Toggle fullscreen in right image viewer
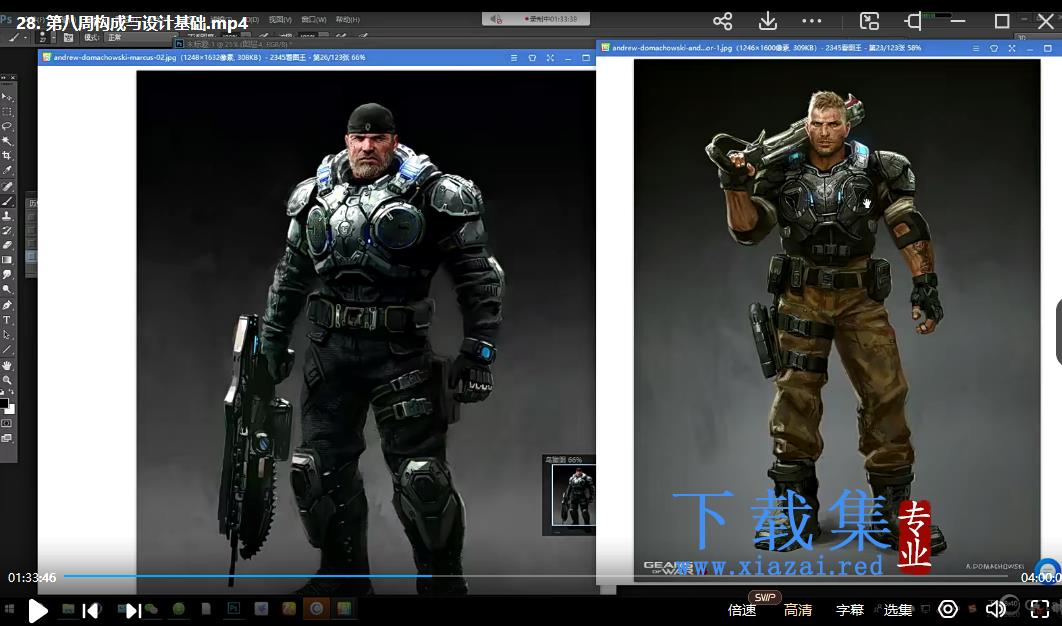This screenshot has width=1062, height=626. click(1012, 49)
